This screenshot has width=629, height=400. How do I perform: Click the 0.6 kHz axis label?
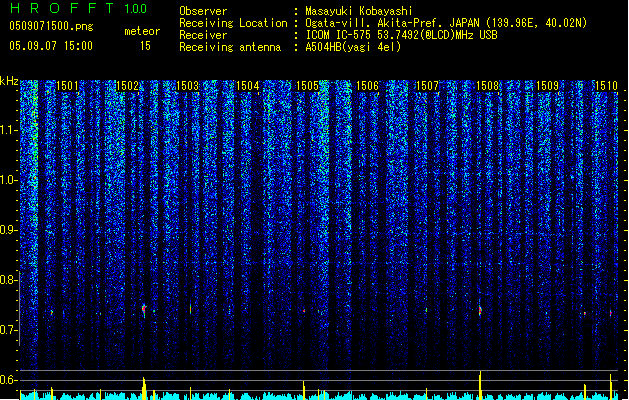click(8, 380)
